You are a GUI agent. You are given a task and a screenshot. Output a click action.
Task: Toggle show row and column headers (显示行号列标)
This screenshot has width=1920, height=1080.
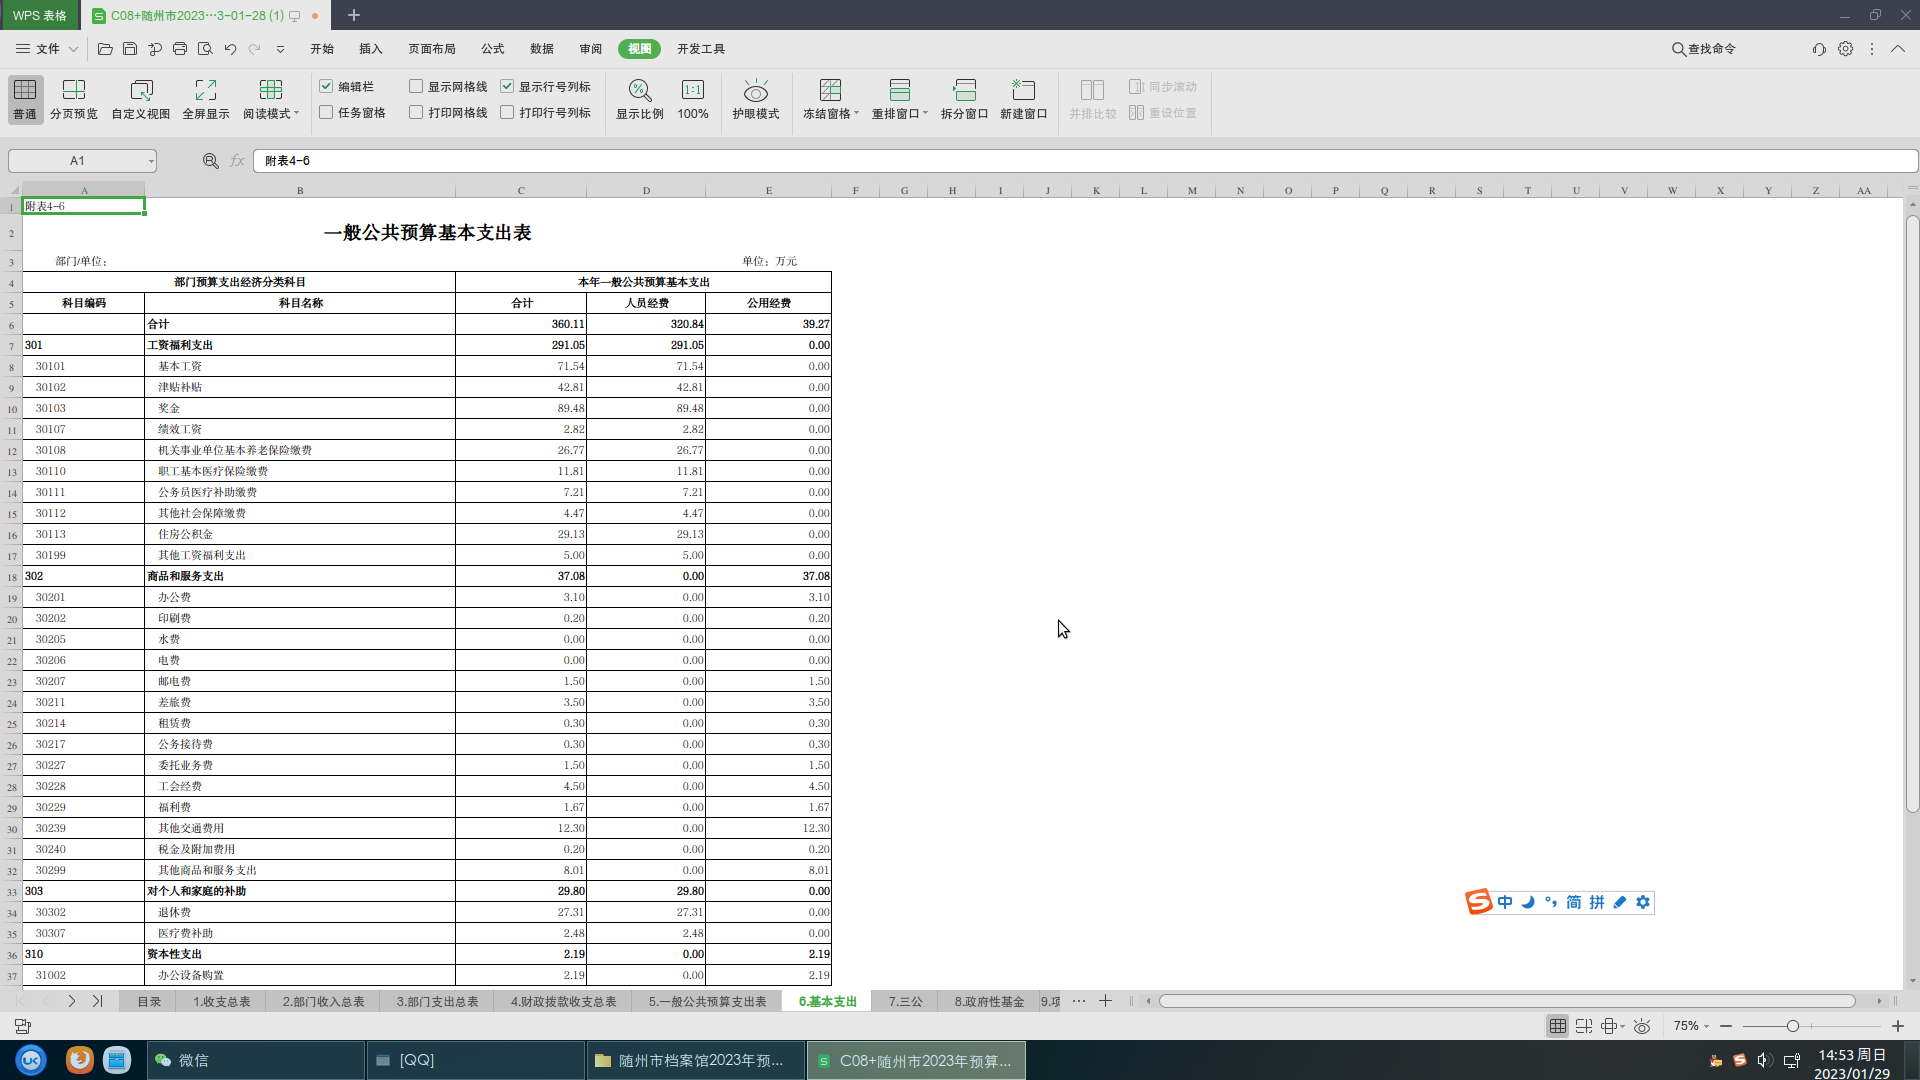coord(507,87)
